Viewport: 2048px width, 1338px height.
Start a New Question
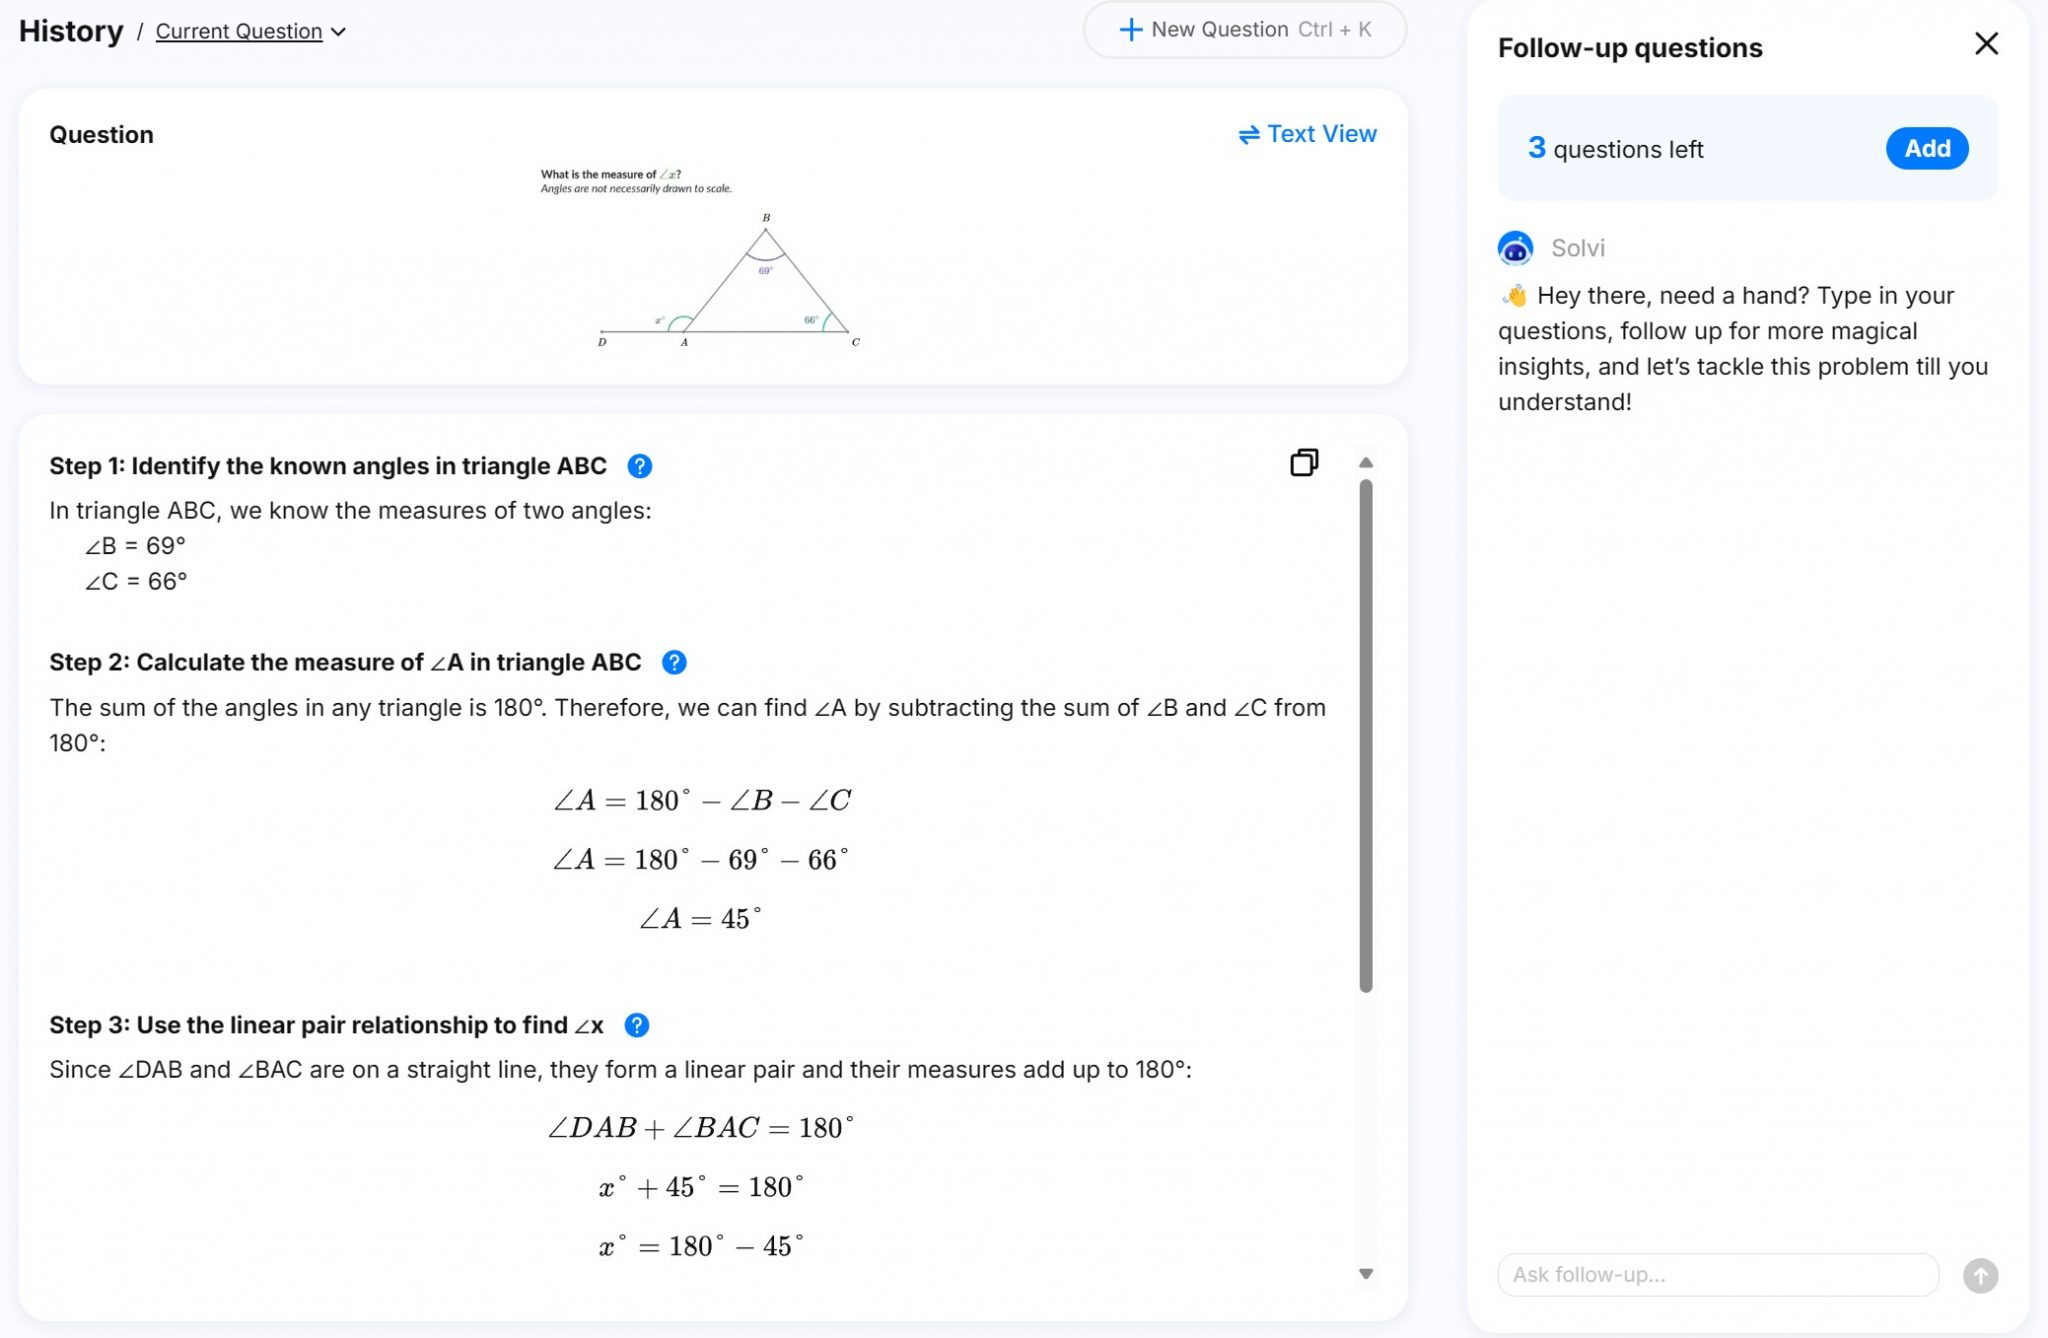pos(1243,29)
